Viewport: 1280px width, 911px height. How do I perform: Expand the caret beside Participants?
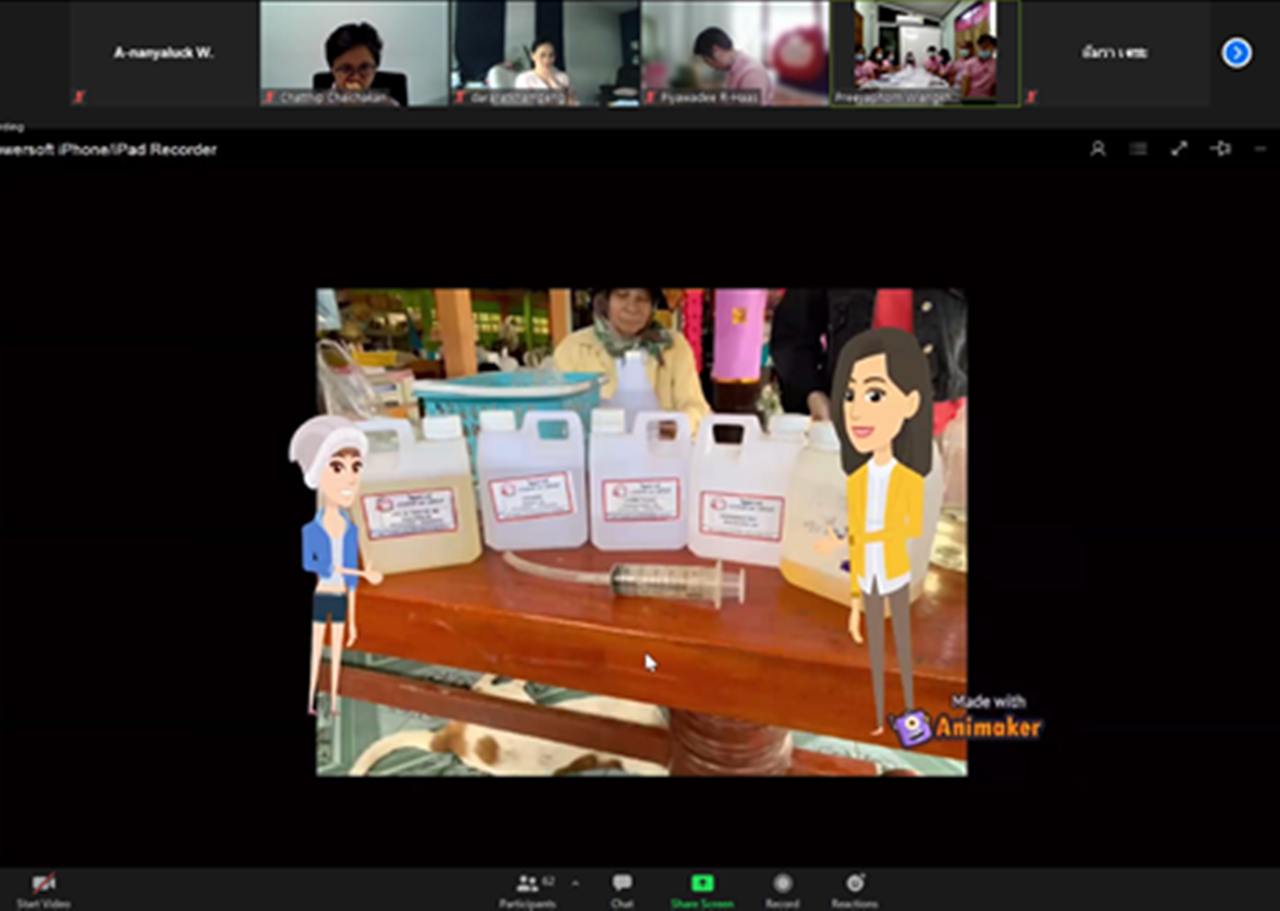pyautogui.click(x=575, y=883)
